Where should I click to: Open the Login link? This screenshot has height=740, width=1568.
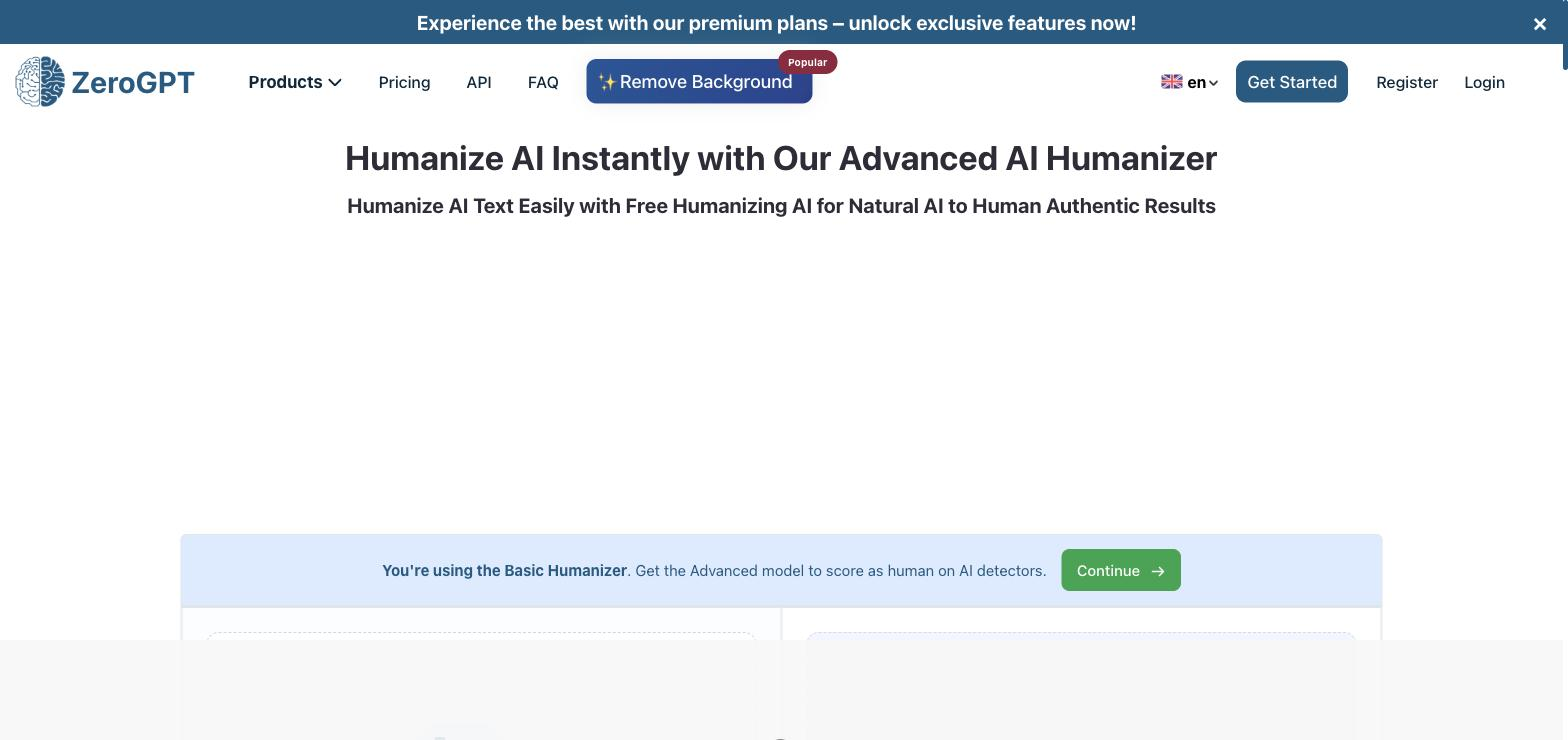pos(1484,82)
